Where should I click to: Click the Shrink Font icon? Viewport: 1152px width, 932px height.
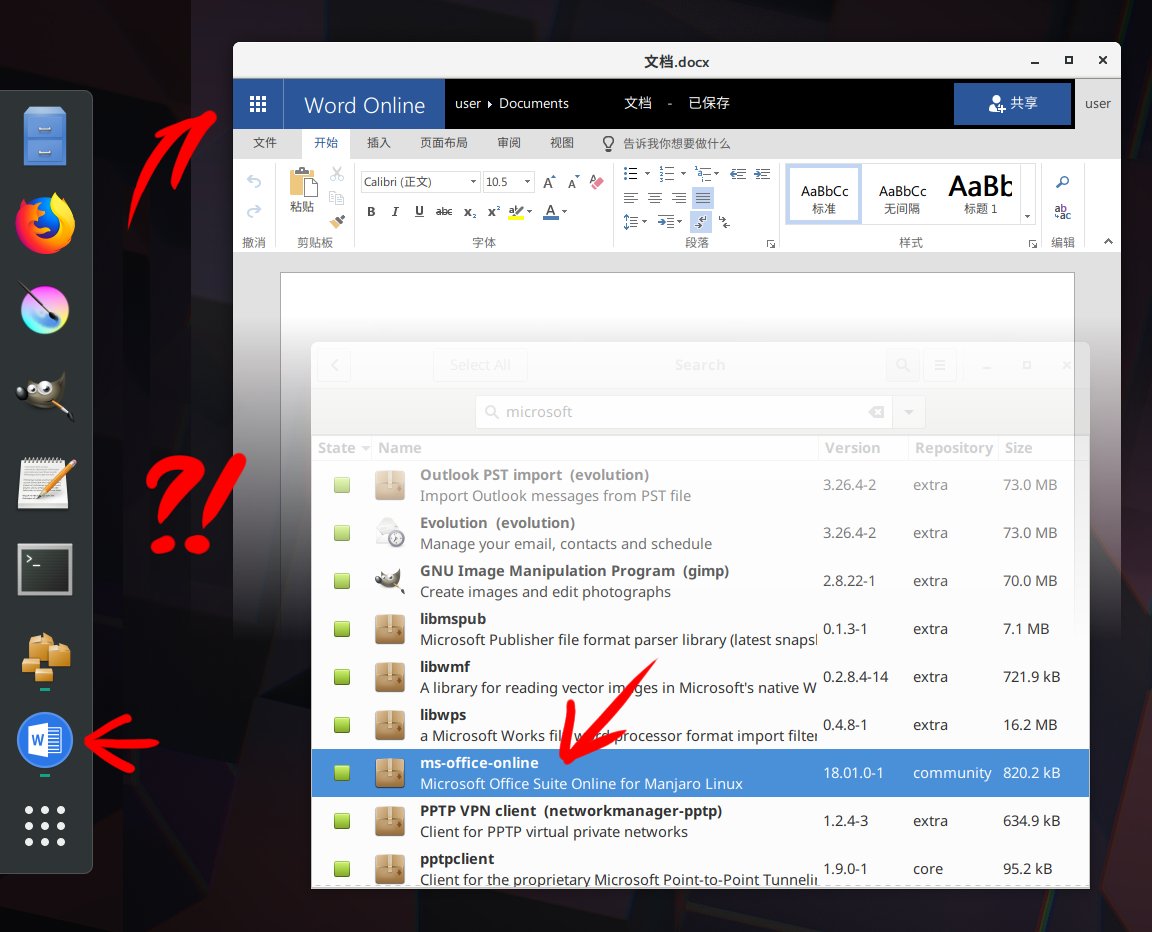point(573,182)
